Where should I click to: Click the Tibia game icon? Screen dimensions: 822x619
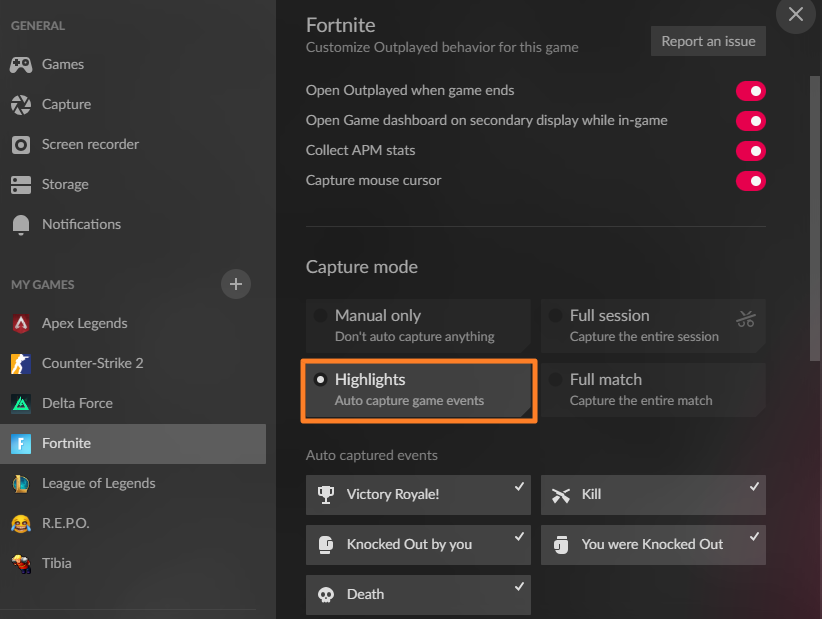pos(21,563)
